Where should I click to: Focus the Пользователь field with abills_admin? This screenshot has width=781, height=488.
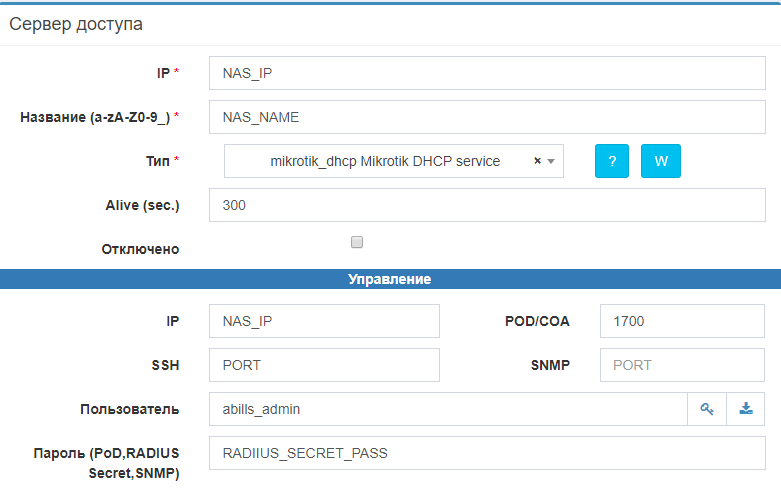click(x=448, y=409)
